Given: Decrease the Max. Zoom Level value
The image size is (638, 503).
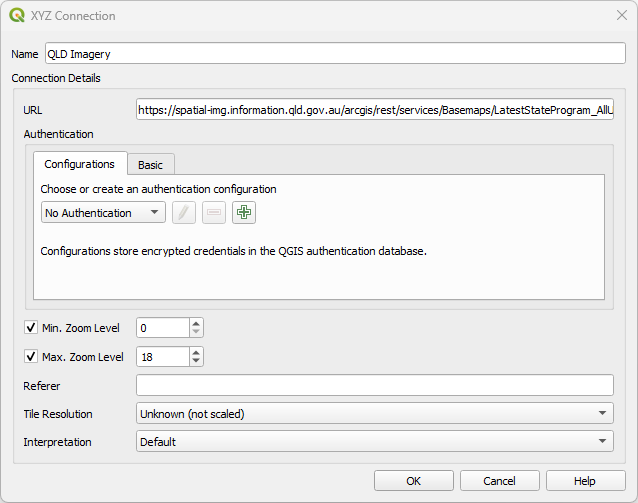Looking at the screenshot, I should pos(196,361).
